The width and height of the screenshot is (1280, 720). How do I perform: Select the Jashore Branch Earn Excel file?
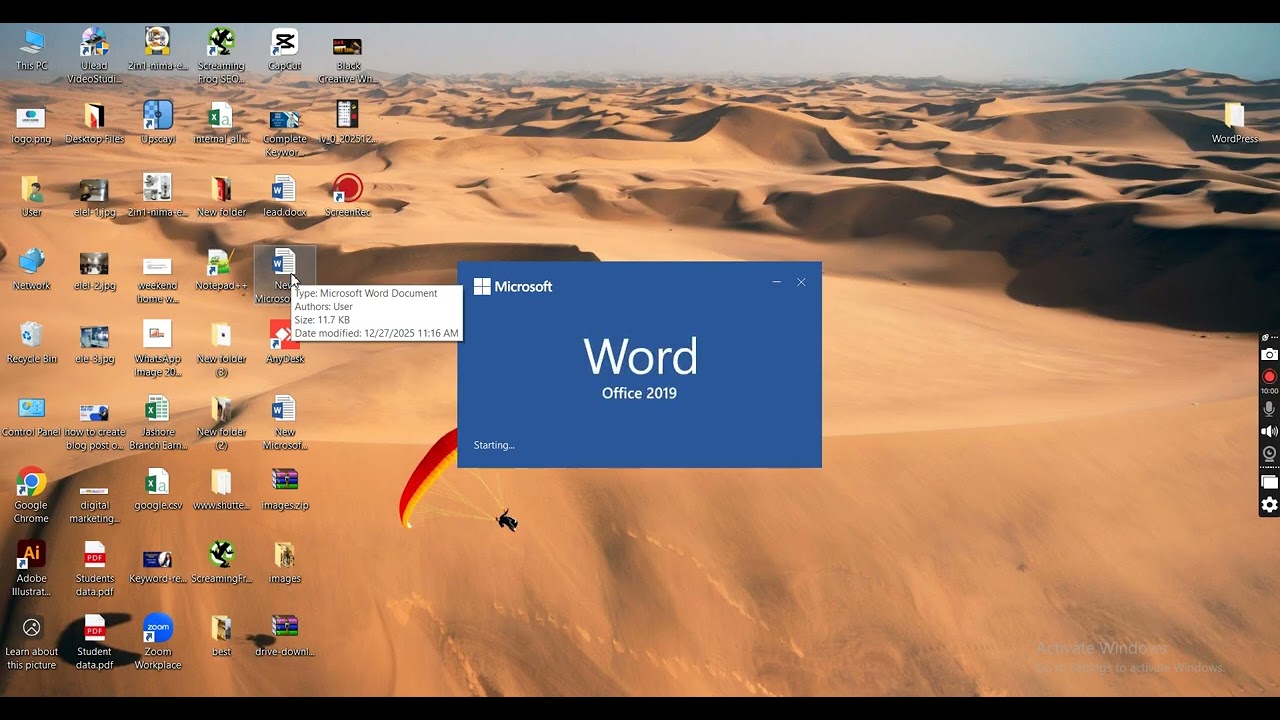[158, 422]
